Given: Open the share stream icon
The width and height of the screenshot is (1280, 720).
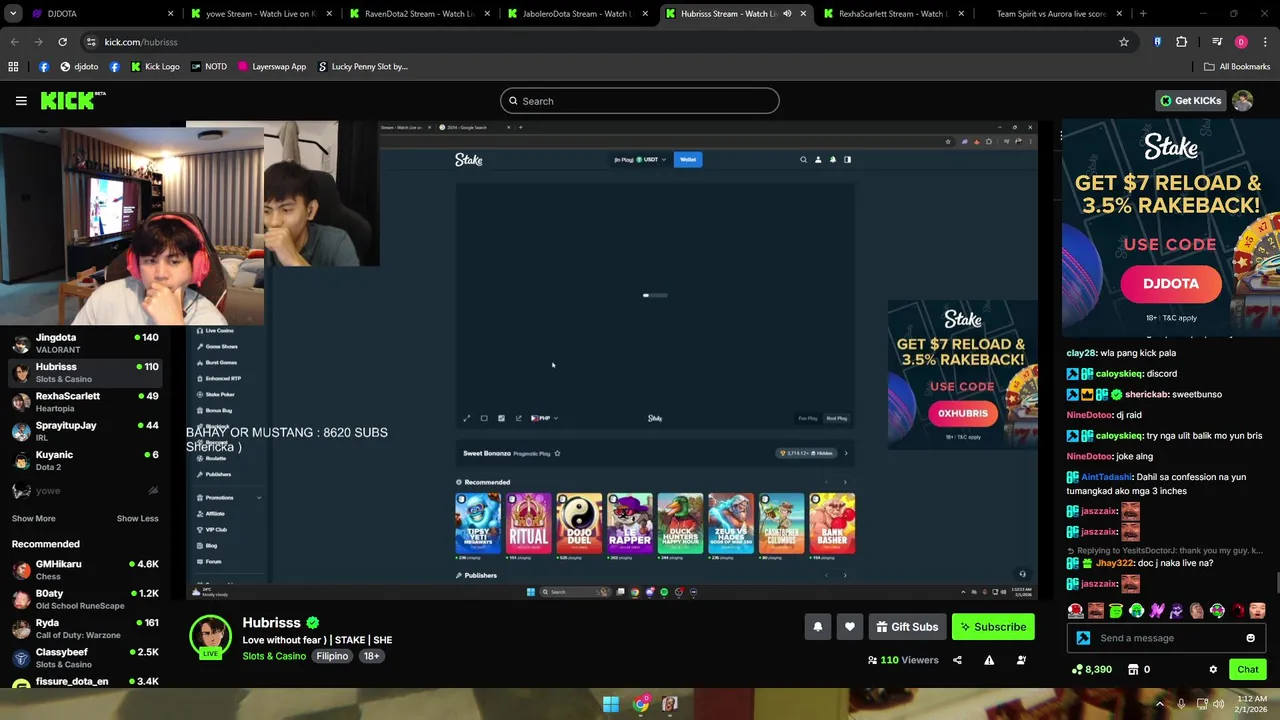Looking at the screenshot, I should [x=957, y=660].
